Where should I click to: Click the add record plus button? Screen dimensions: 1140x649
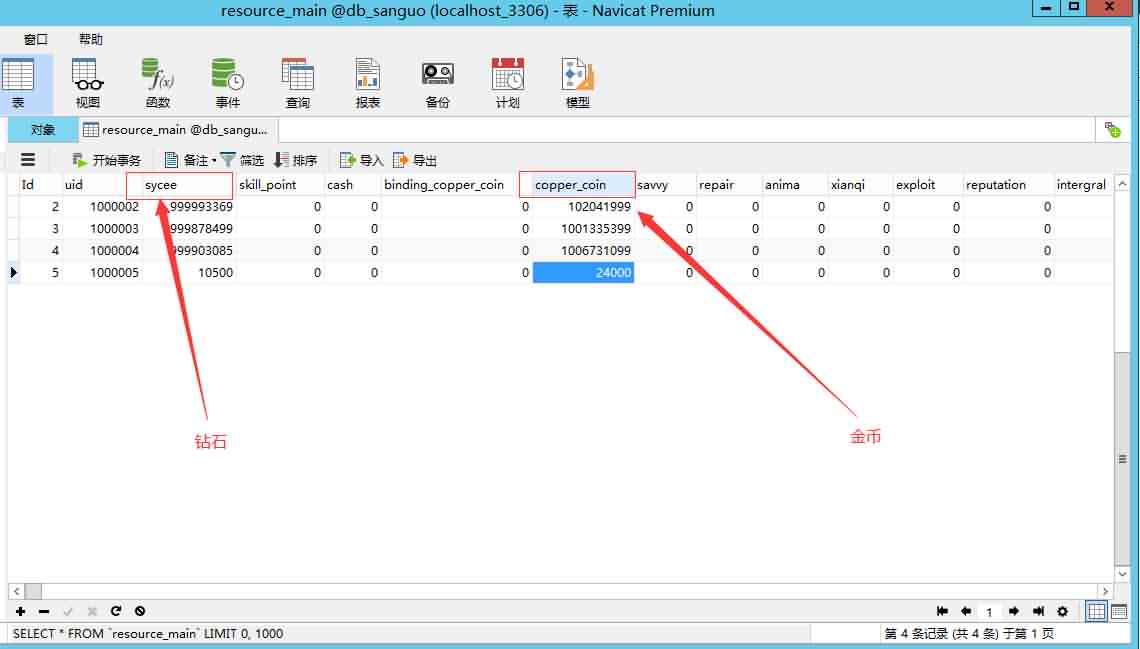click(21, 611)
